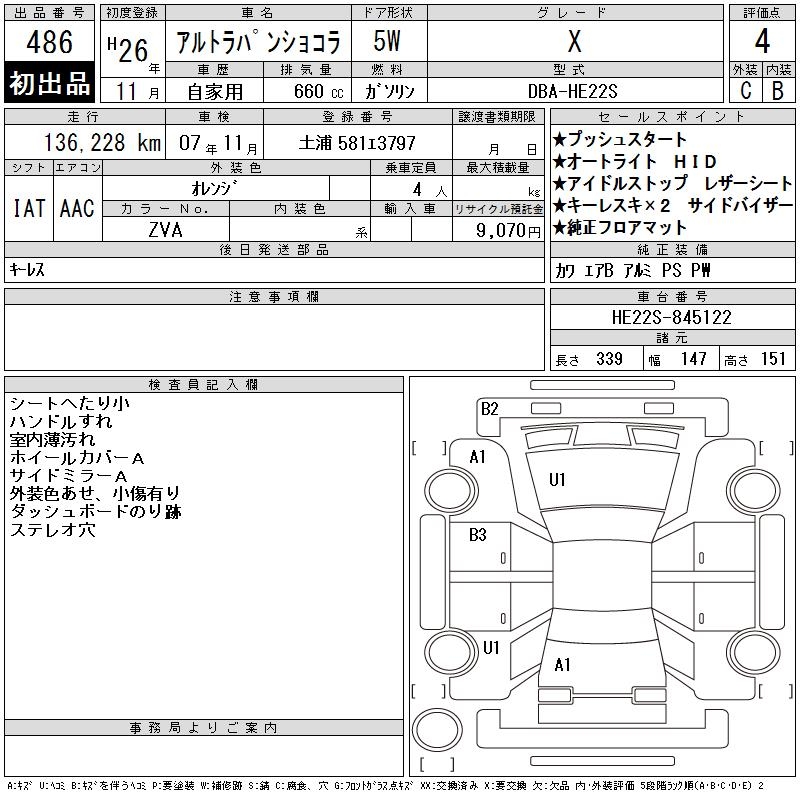Click the spare tire circle below the car diagram
Screen dimensions: 800x800
point(438,729)
